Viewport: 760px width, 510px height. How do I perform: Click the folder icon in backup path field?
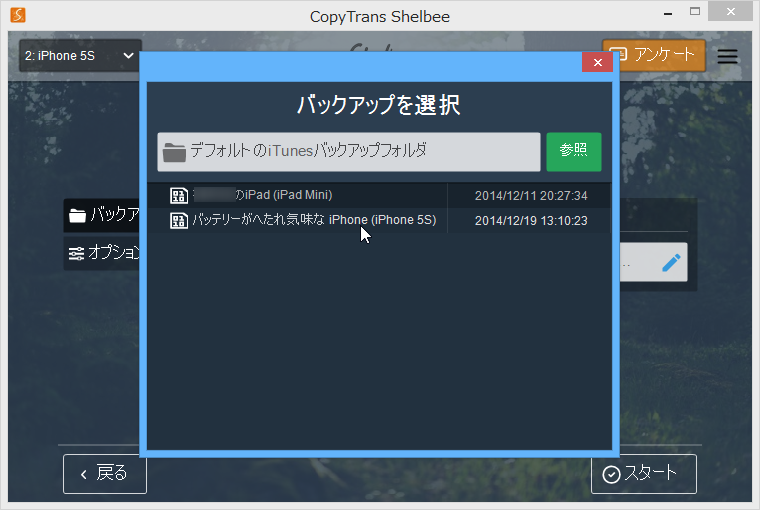click(174, 152)
